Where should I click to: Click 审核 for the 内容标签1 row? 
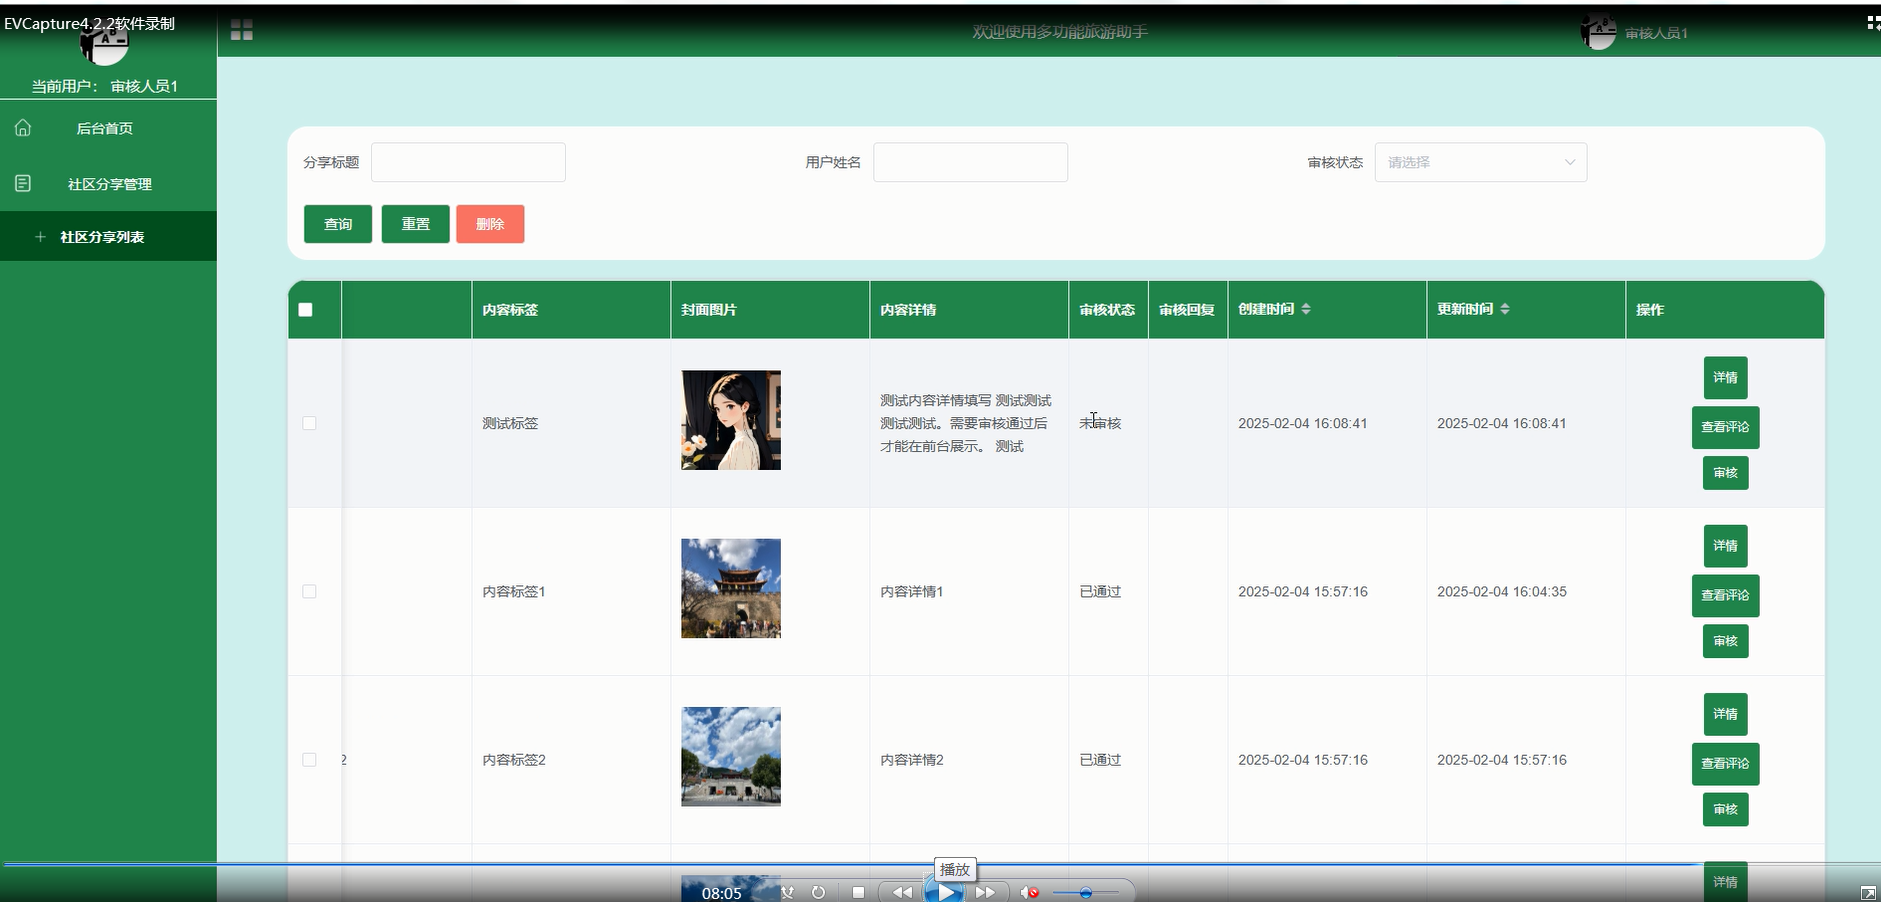1725,641
